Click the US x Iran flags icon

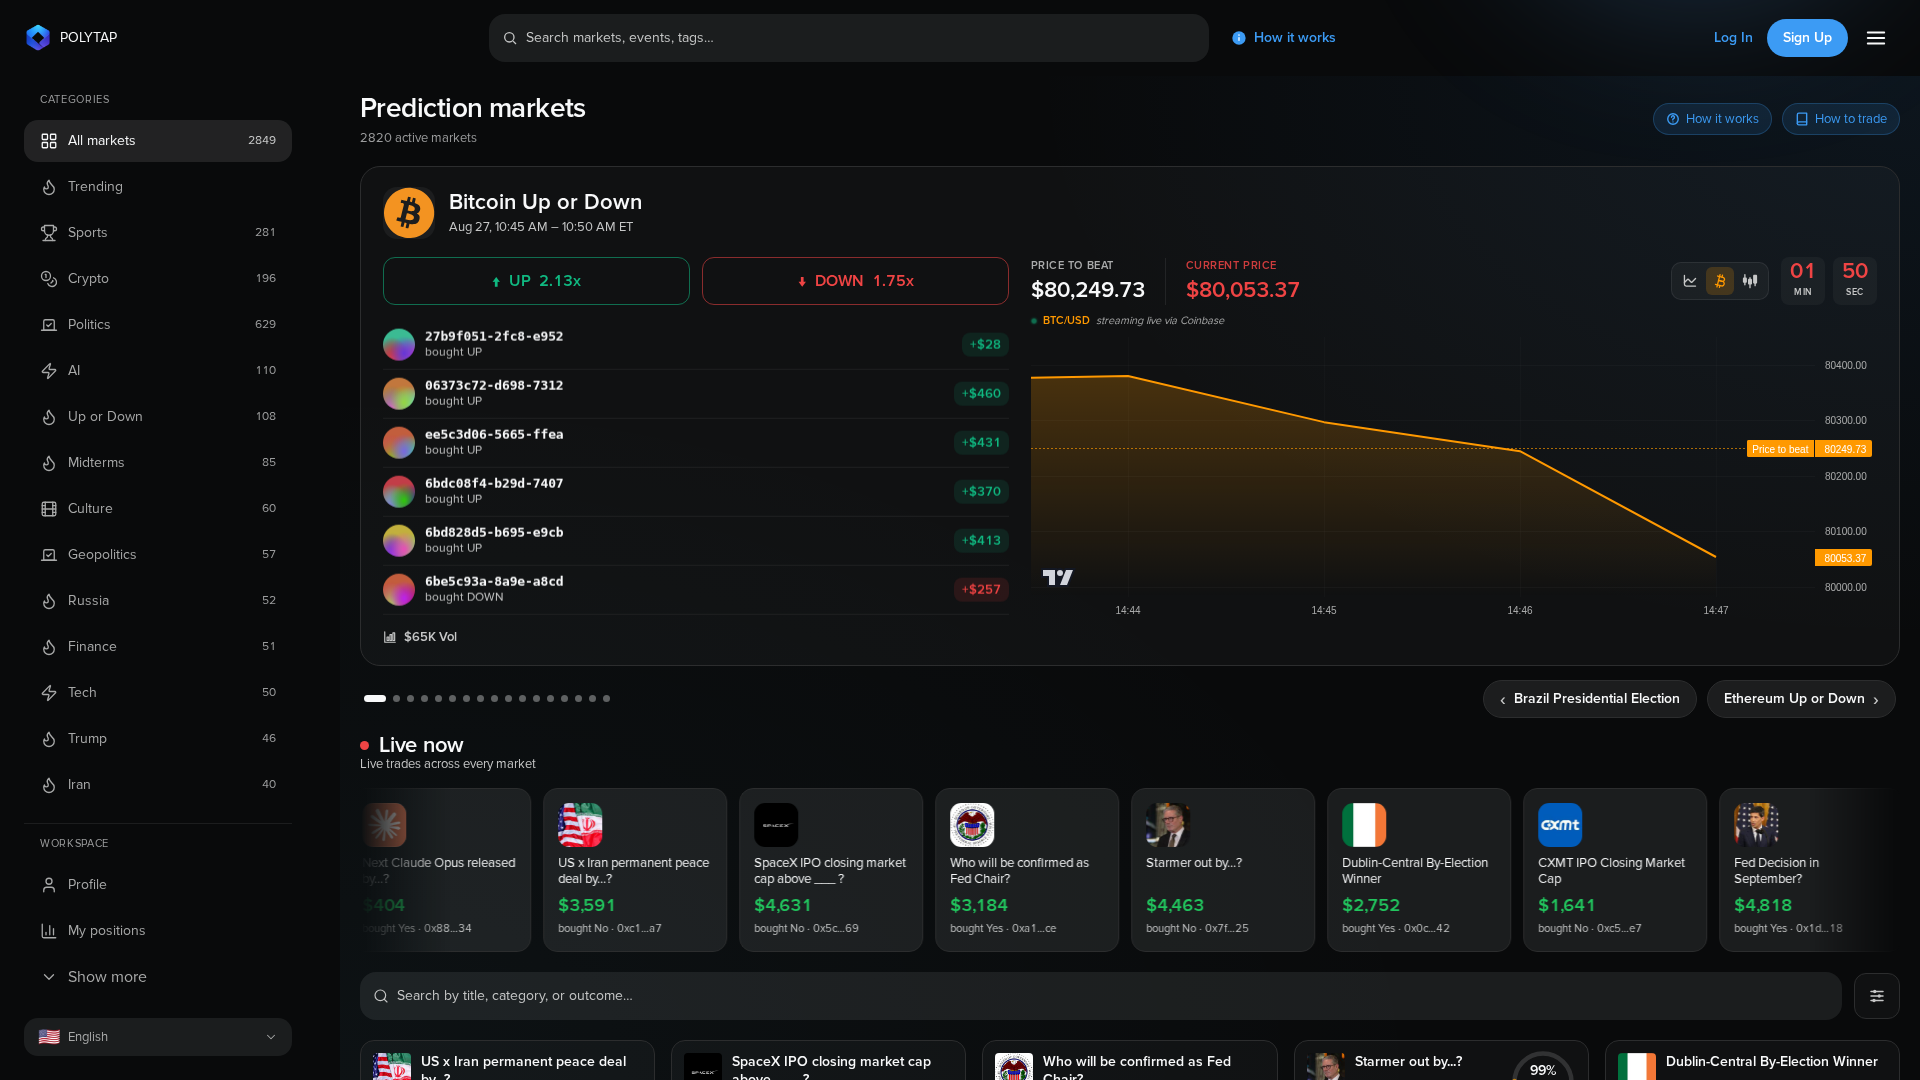(x=580, y=825)
